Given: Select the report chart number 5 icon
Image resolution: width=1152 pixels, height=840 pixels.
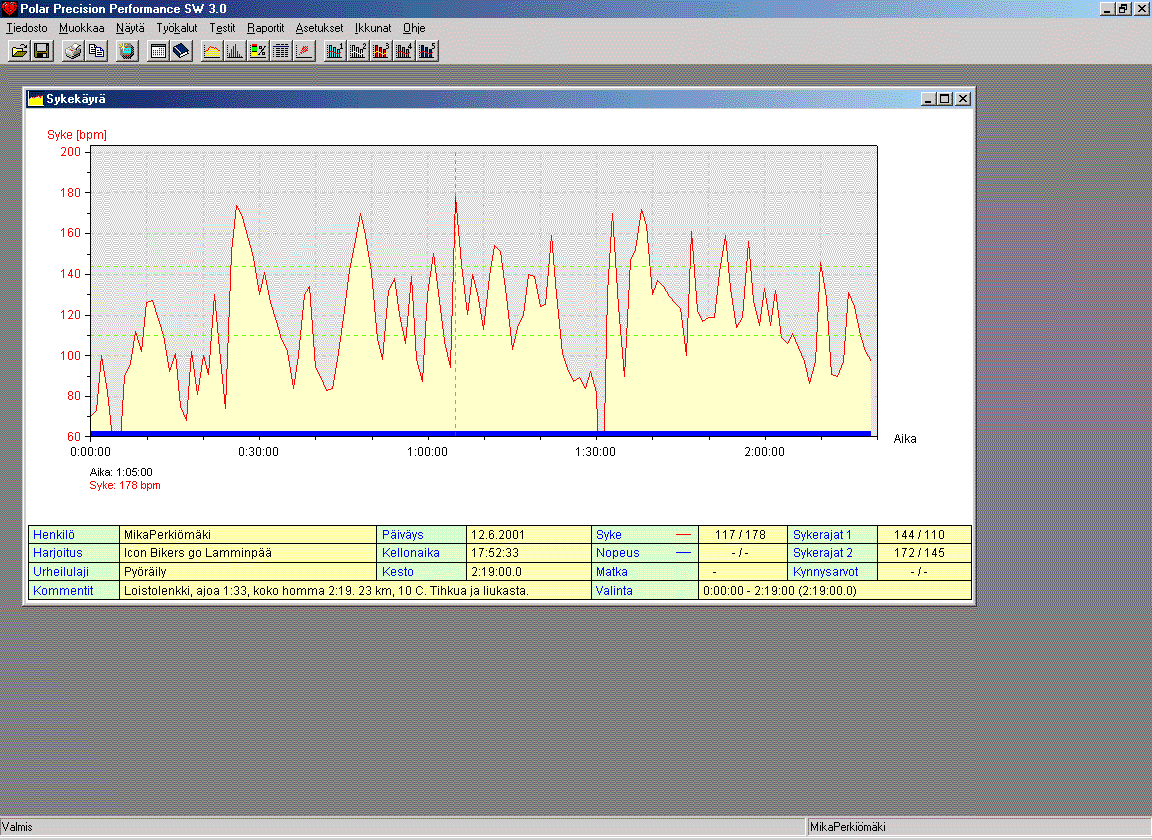Looking at the screenshot, I should [x=427, y=51].
